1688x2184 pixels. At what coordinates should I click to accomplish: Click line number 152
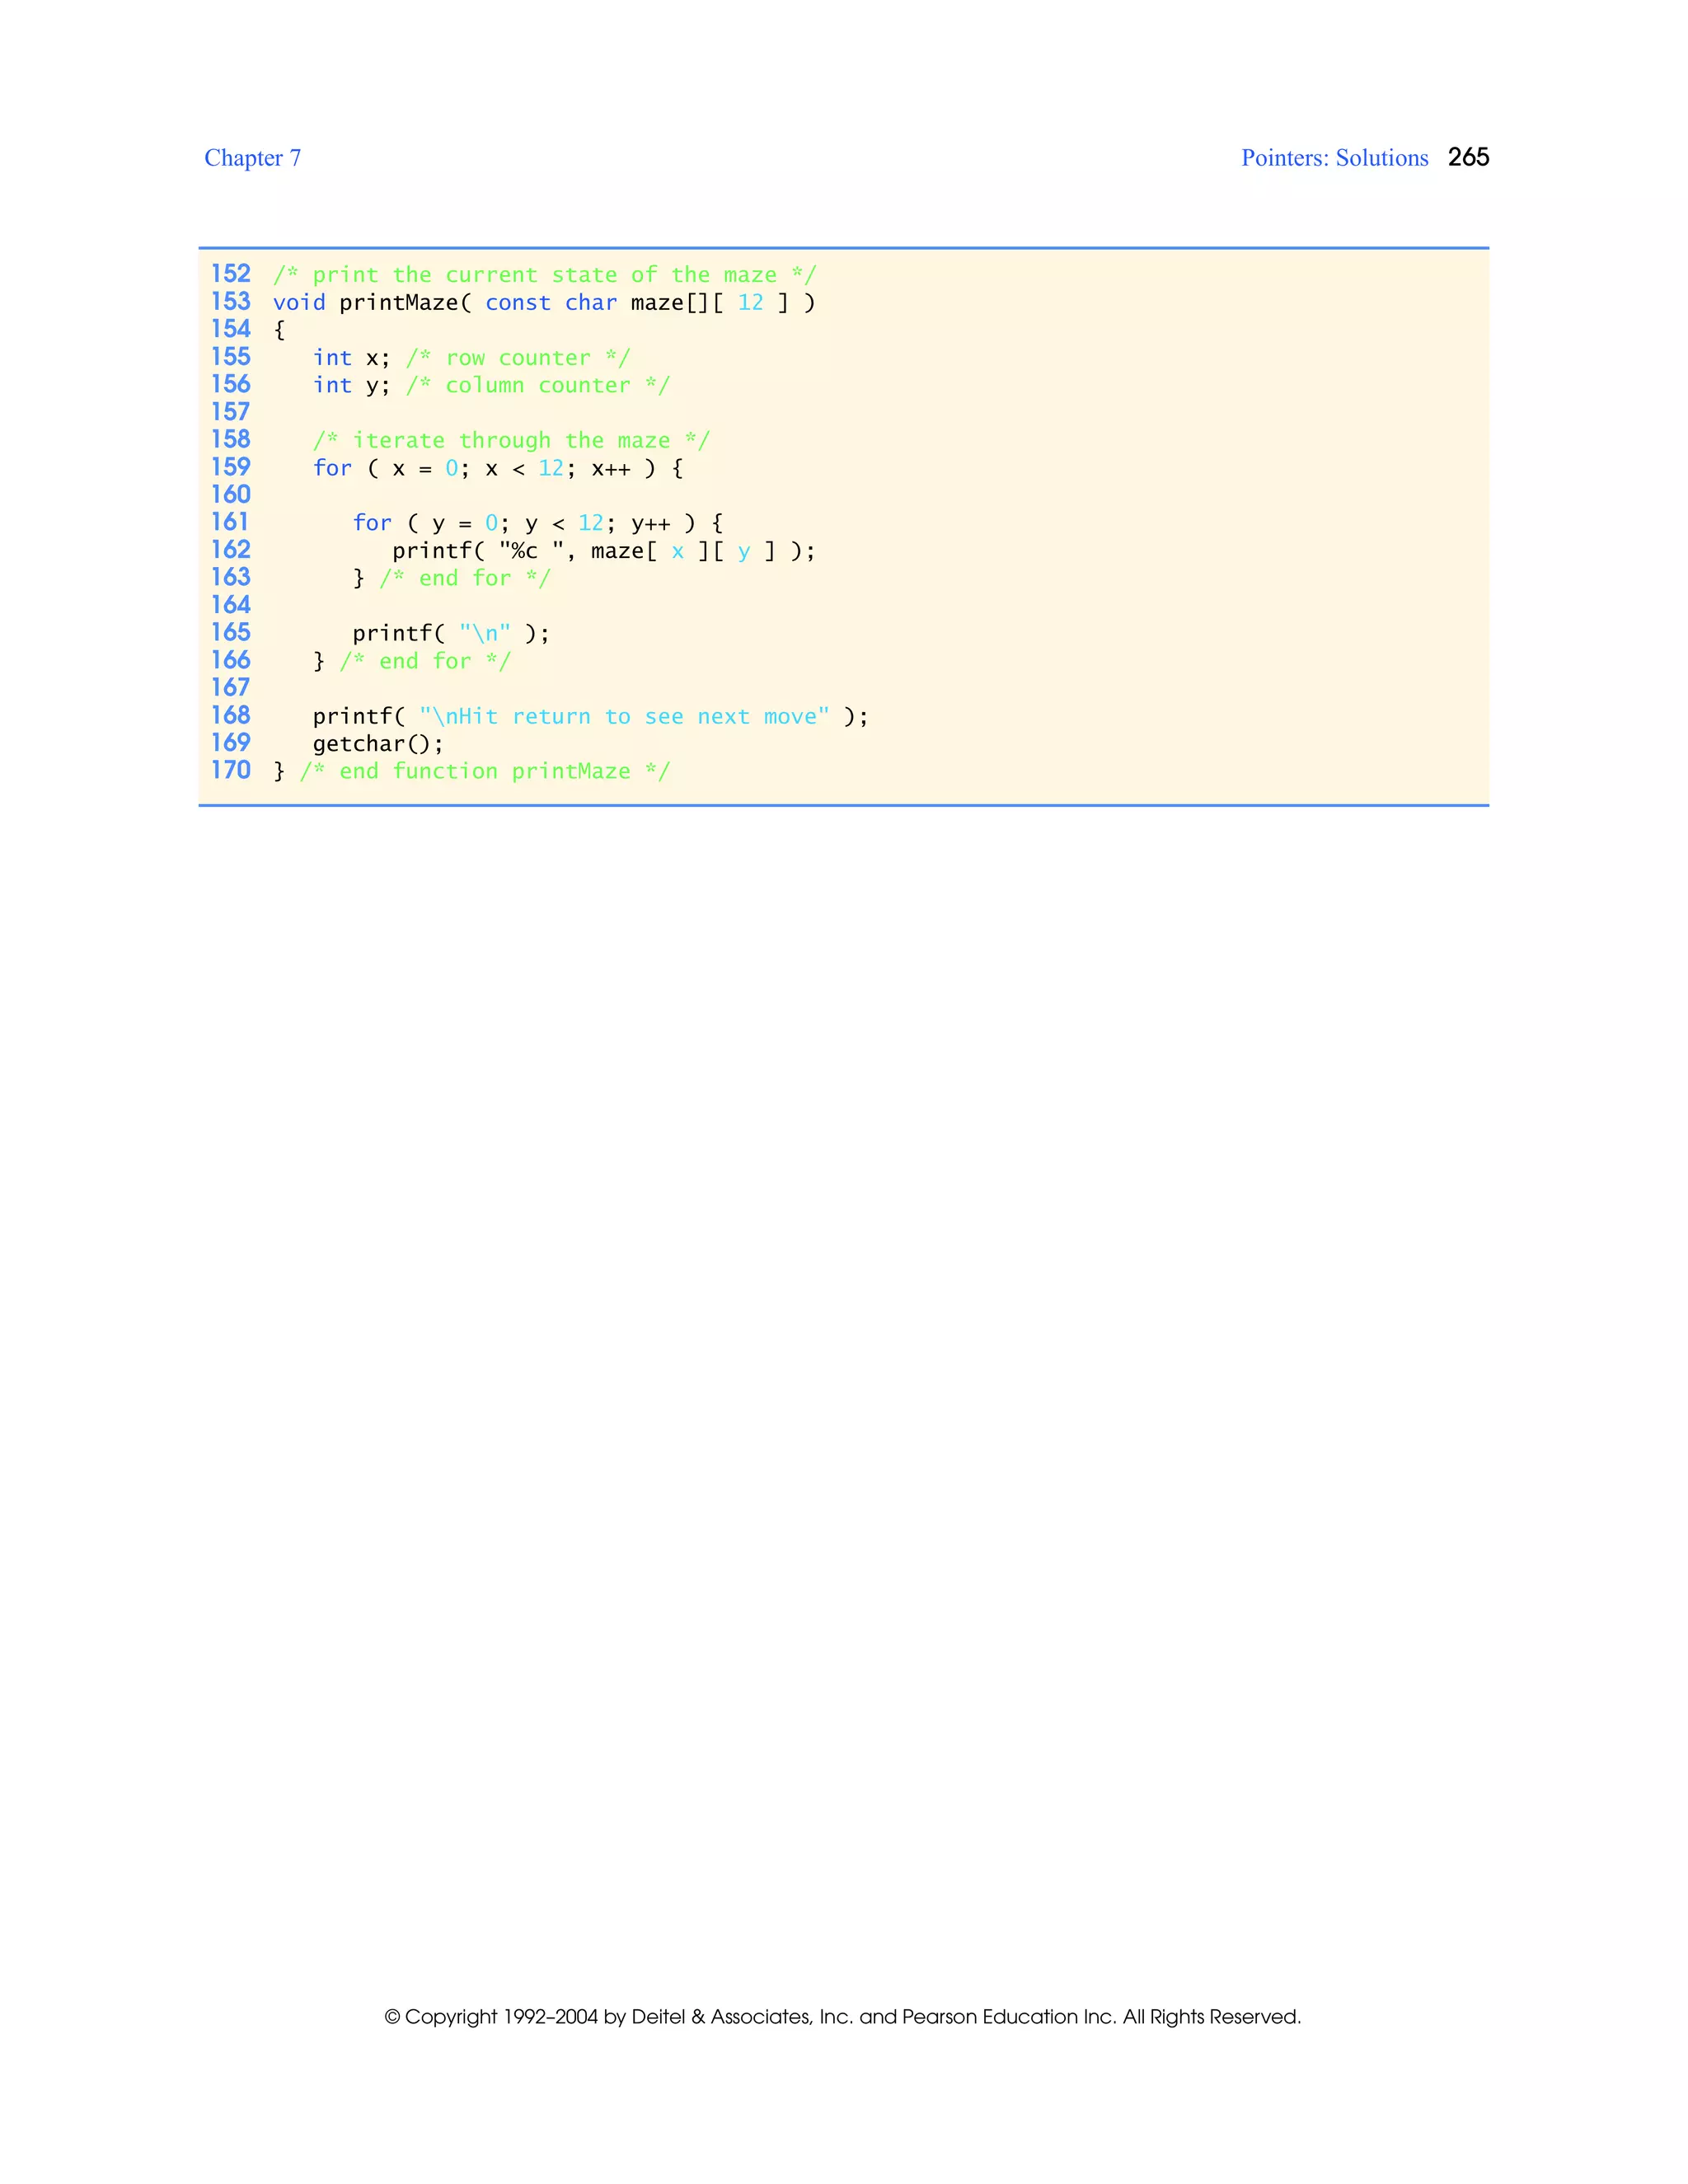coord(230,274)
